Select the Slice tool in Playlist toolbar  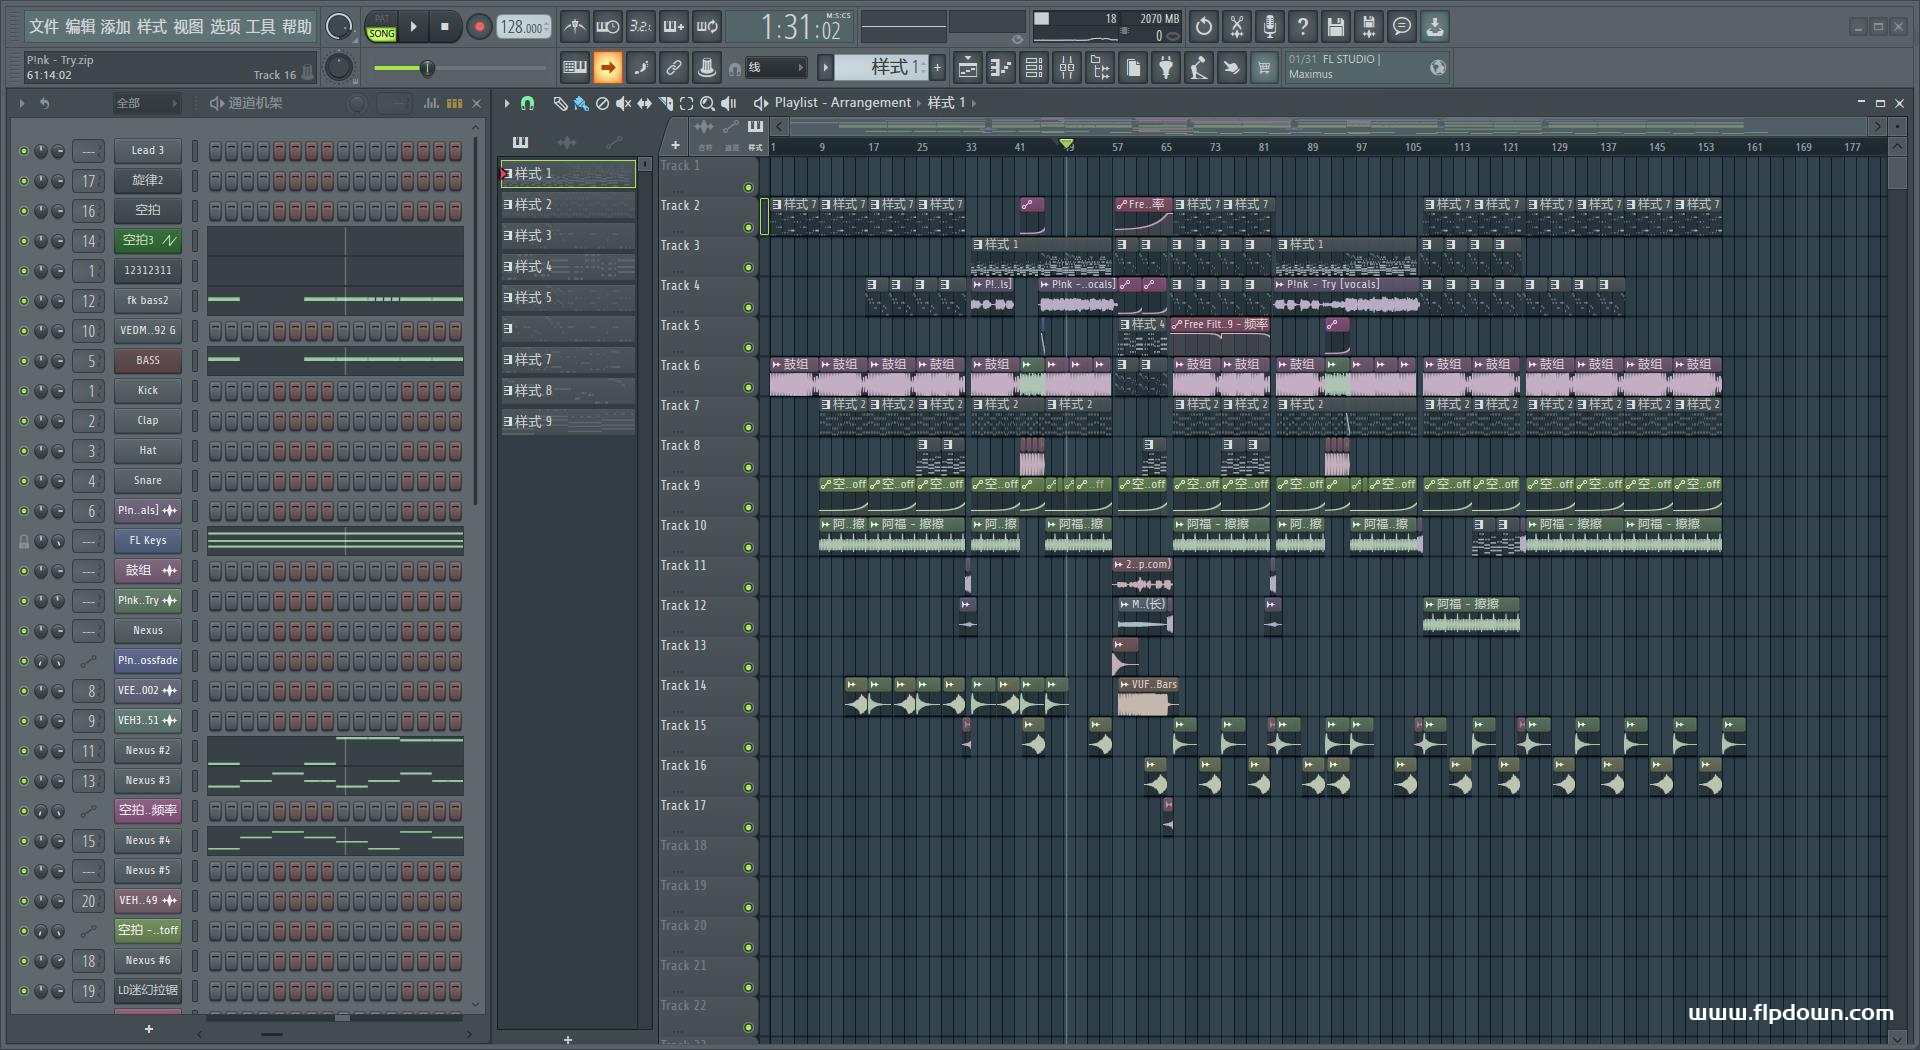665,103
